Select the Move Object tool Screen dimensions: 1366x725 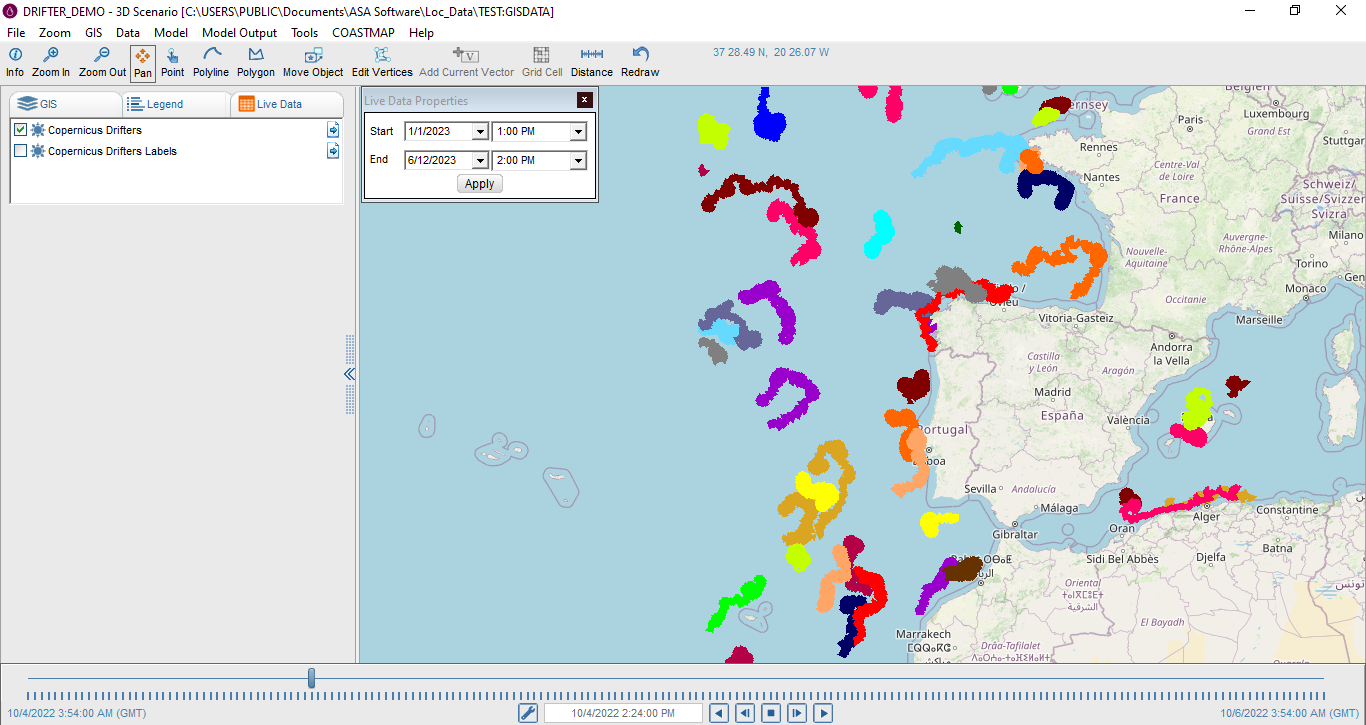[313, 61]
